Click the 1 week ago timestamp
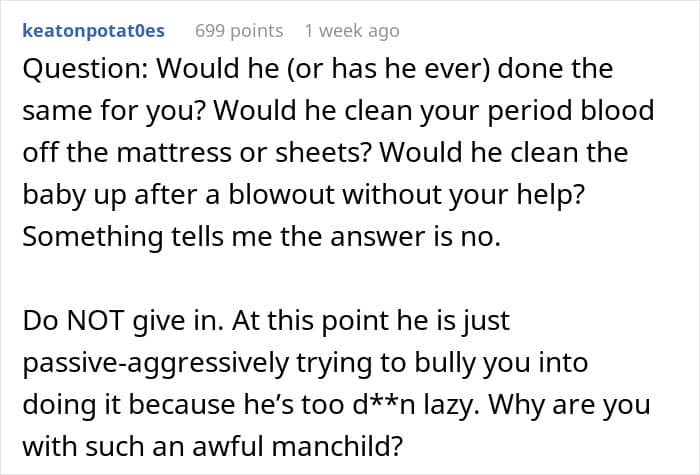 click(351, 31)
